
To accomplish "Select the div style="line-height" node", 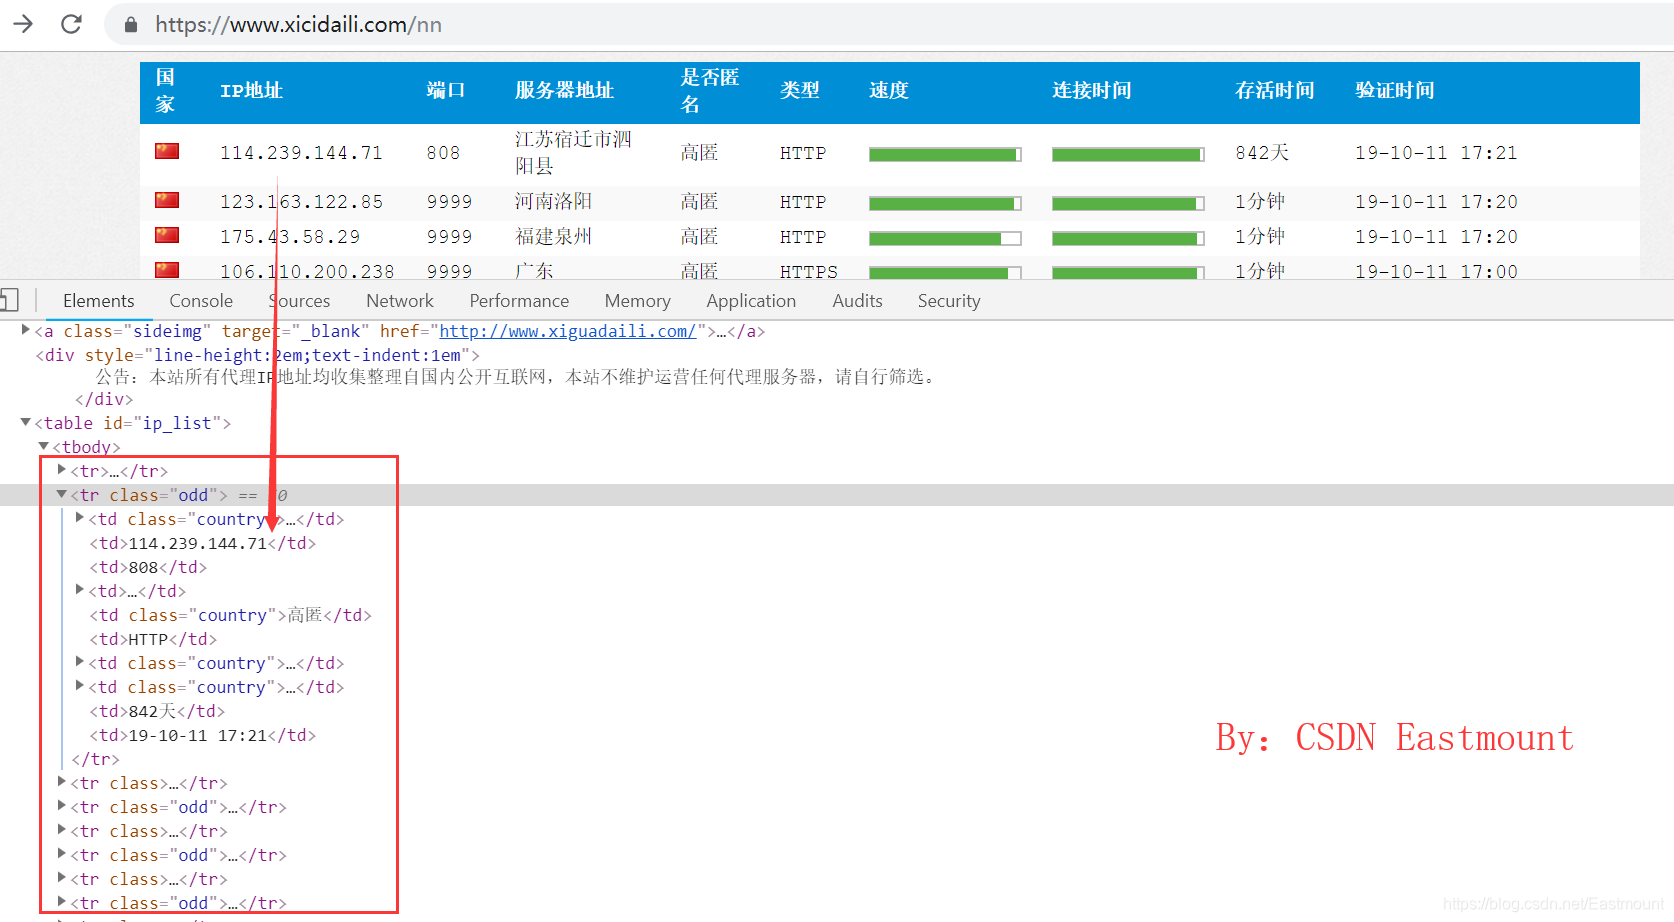I will (257, 355).
